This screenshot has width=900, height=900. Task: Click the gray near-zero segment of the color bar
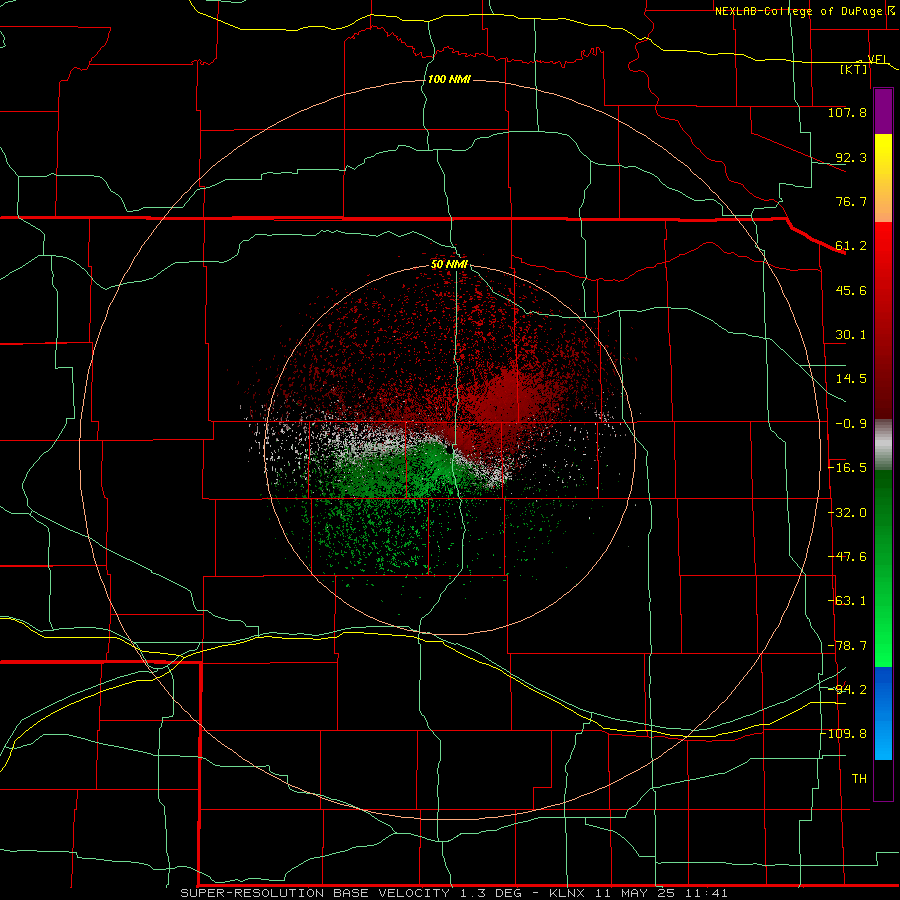point(883,445)
